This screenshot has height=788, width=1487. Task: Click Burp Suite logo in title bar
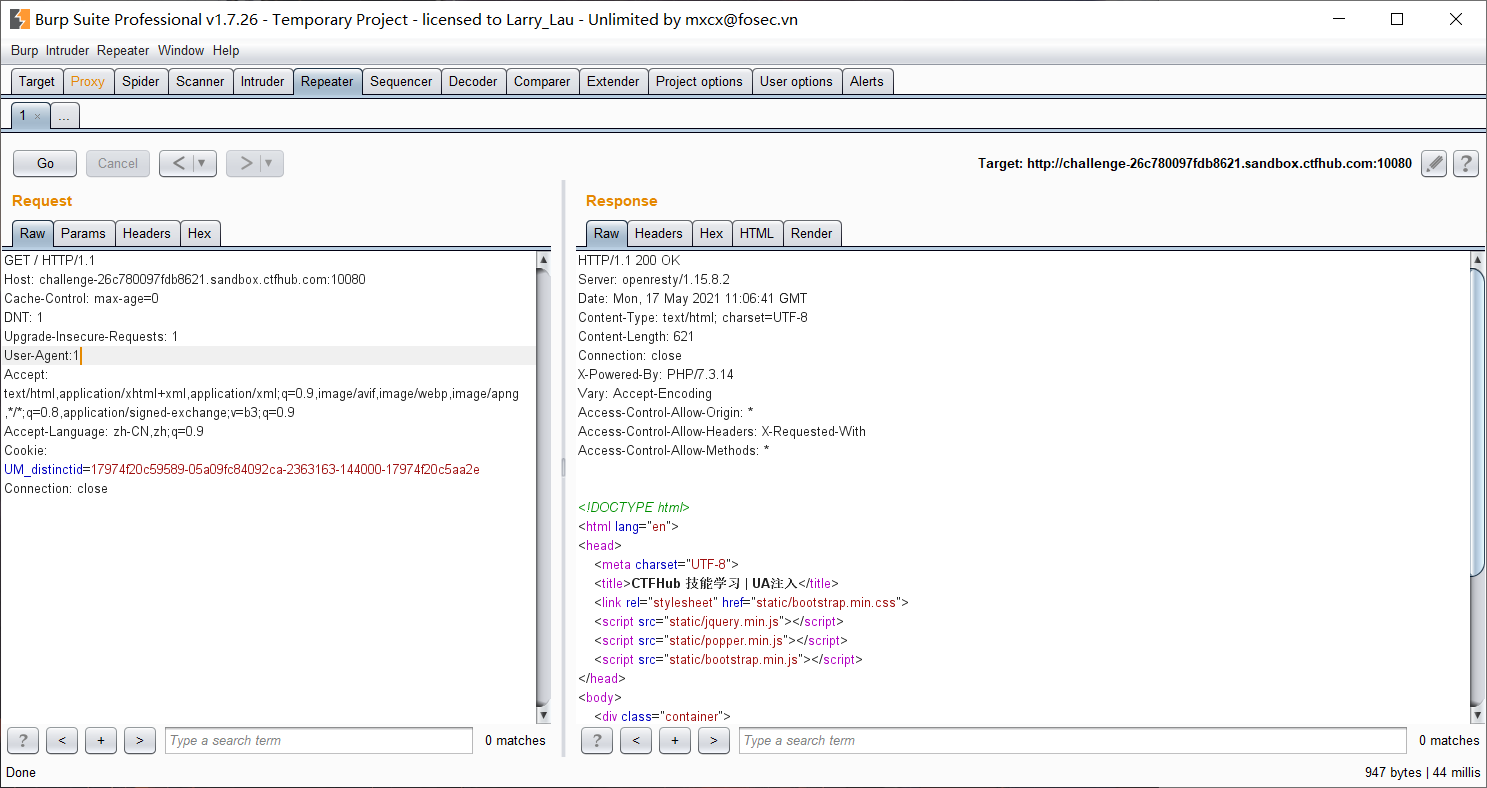pyautogui.click(x=18, y=19)
